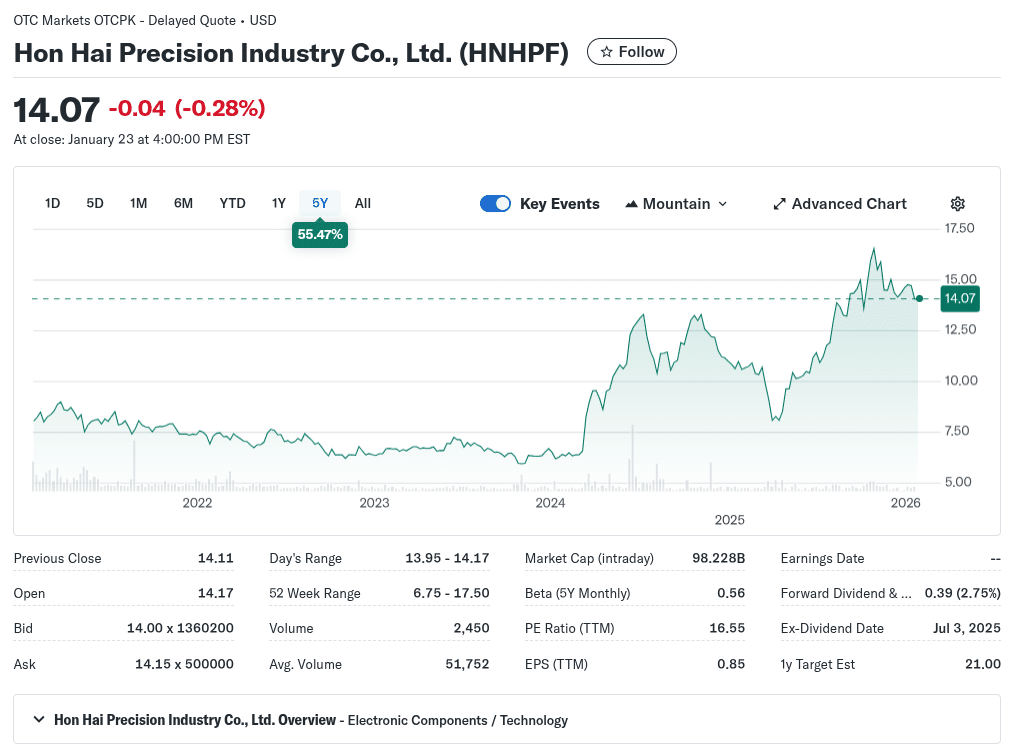Open the Advanced Chart link
1028x746 pixels.
tap(848, 204)
